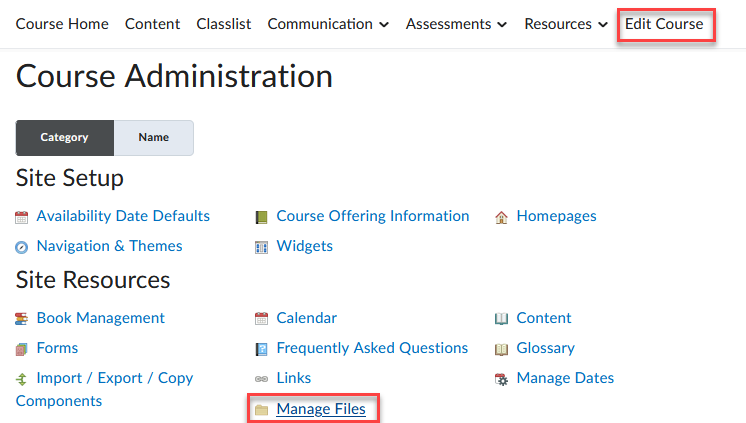This screenshot has width=746, height=423.
Task: Click the stacked books icon beside Book Management
Action: tap(22, 319)
